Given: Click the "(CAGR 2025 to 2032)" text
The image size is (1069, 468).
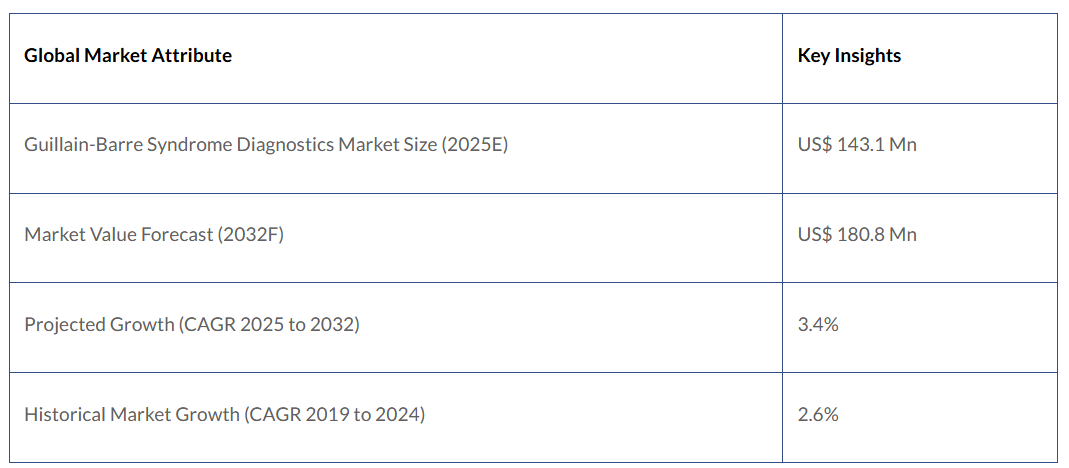Looking at the screenshot, I should point(266,325).
